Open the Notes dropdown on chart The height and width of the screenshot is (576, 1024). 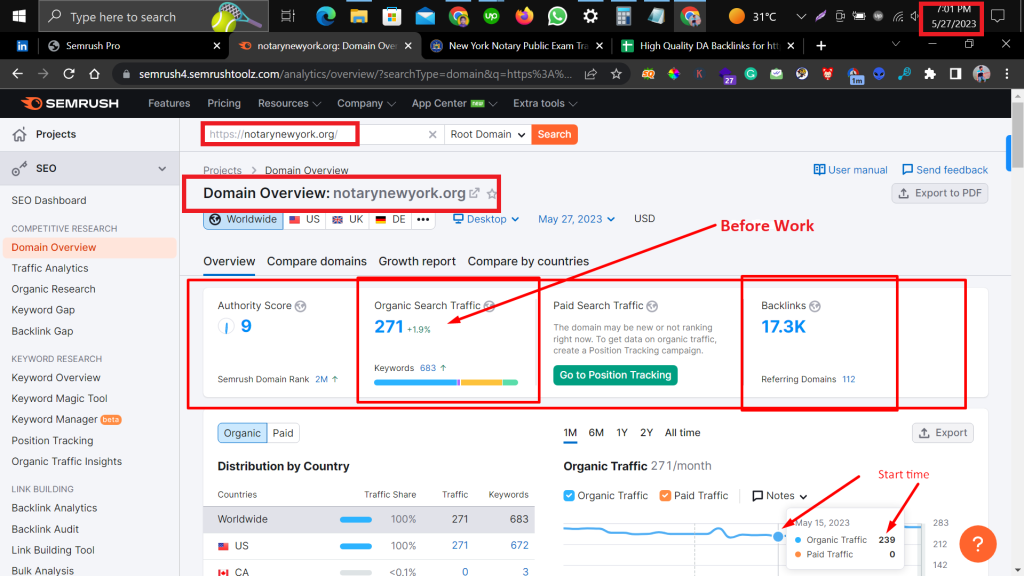[x=780, y=496]
